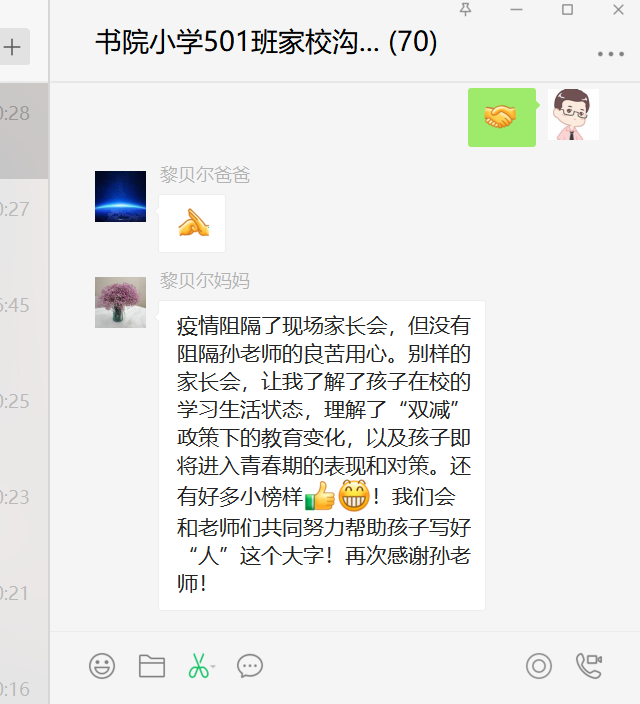Select the clapping hands emoji message

pos(192,223)
